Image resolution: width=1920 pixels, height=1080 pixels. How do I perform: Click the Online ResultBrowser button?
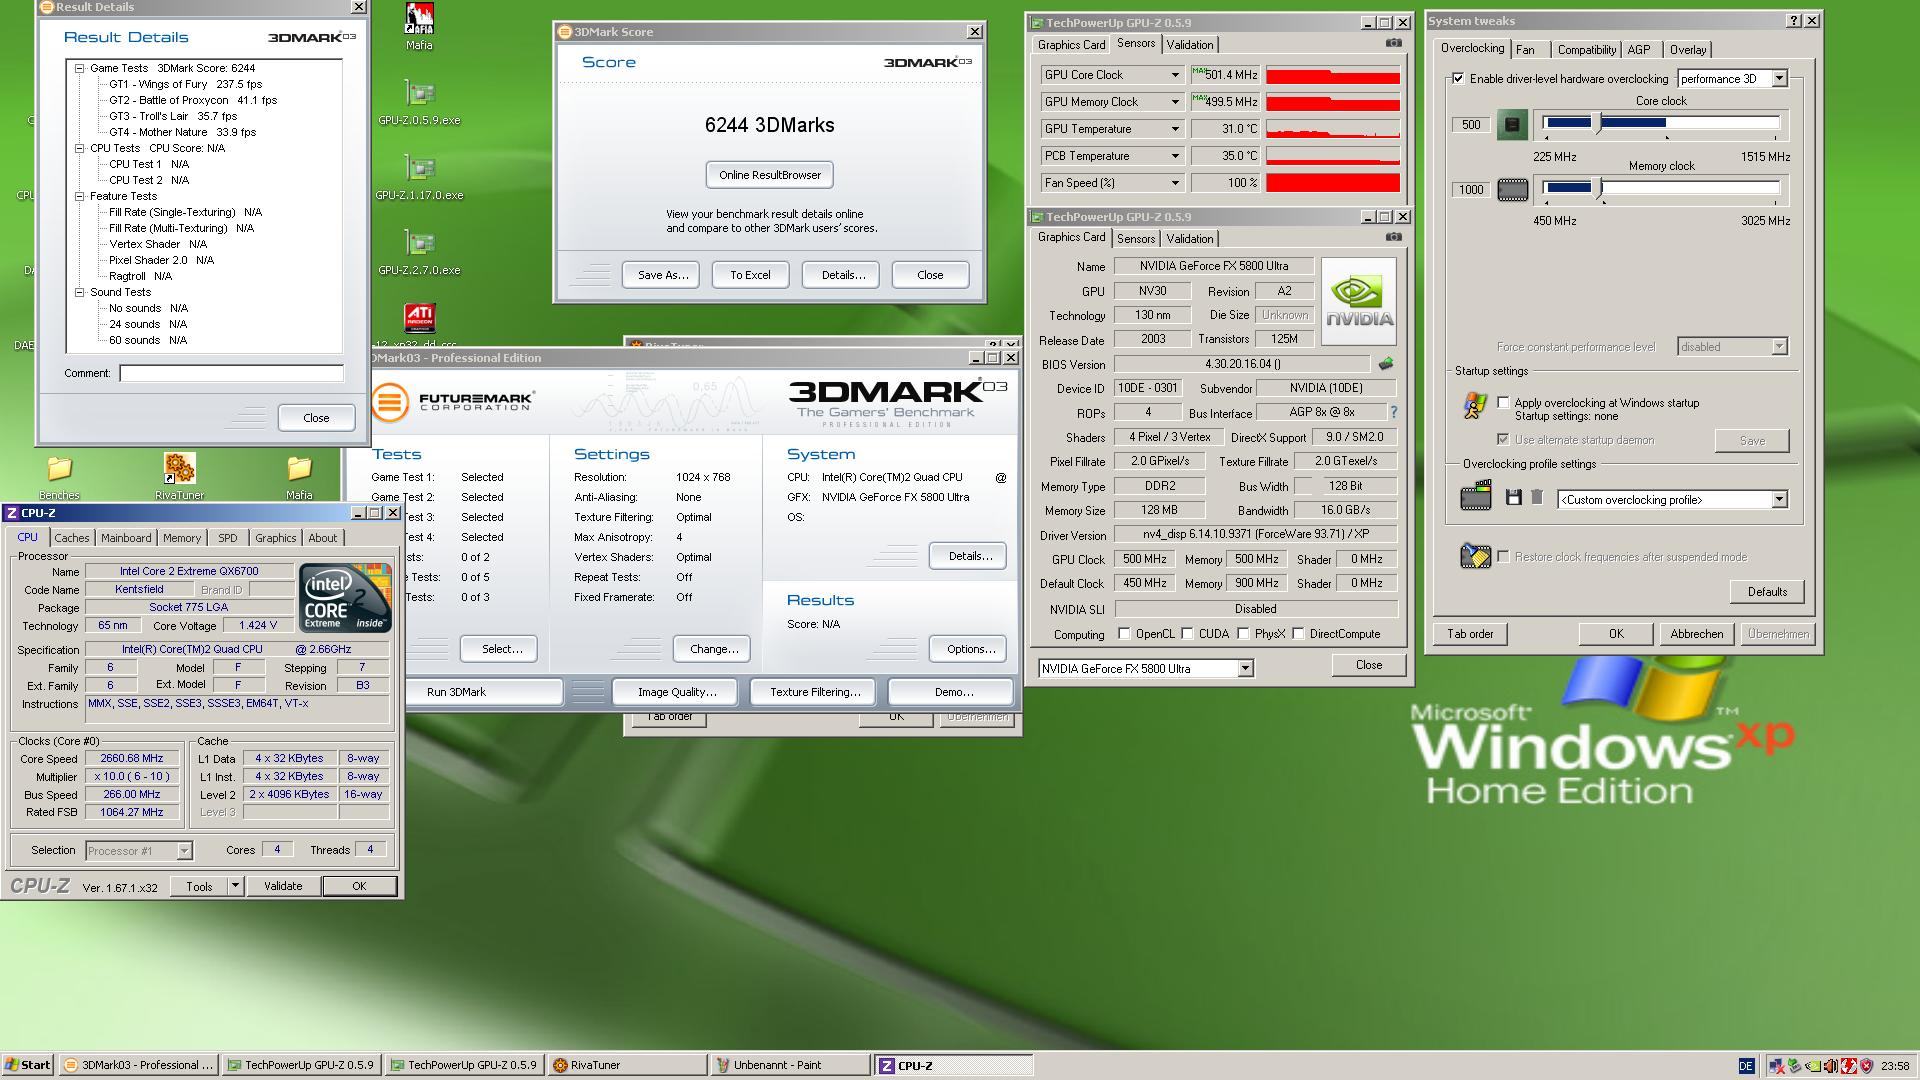coord(769,175)
